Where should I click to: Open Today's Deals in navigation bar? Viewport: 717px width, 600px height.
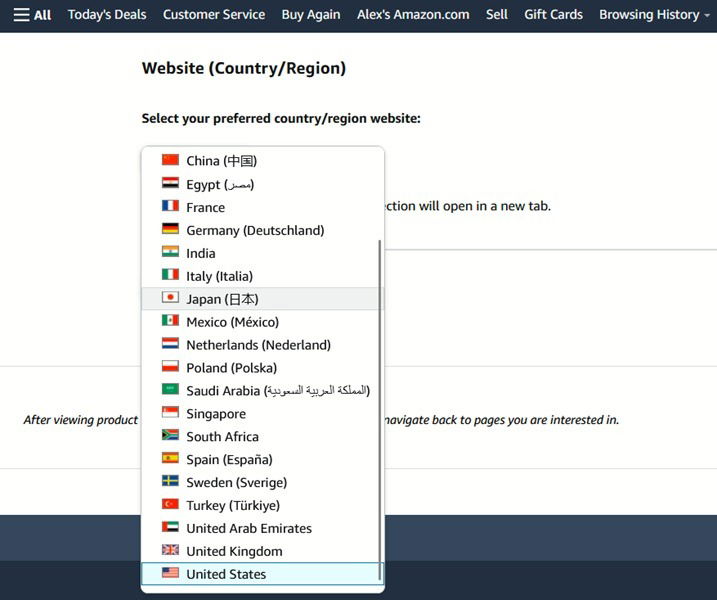coord(107,15)
